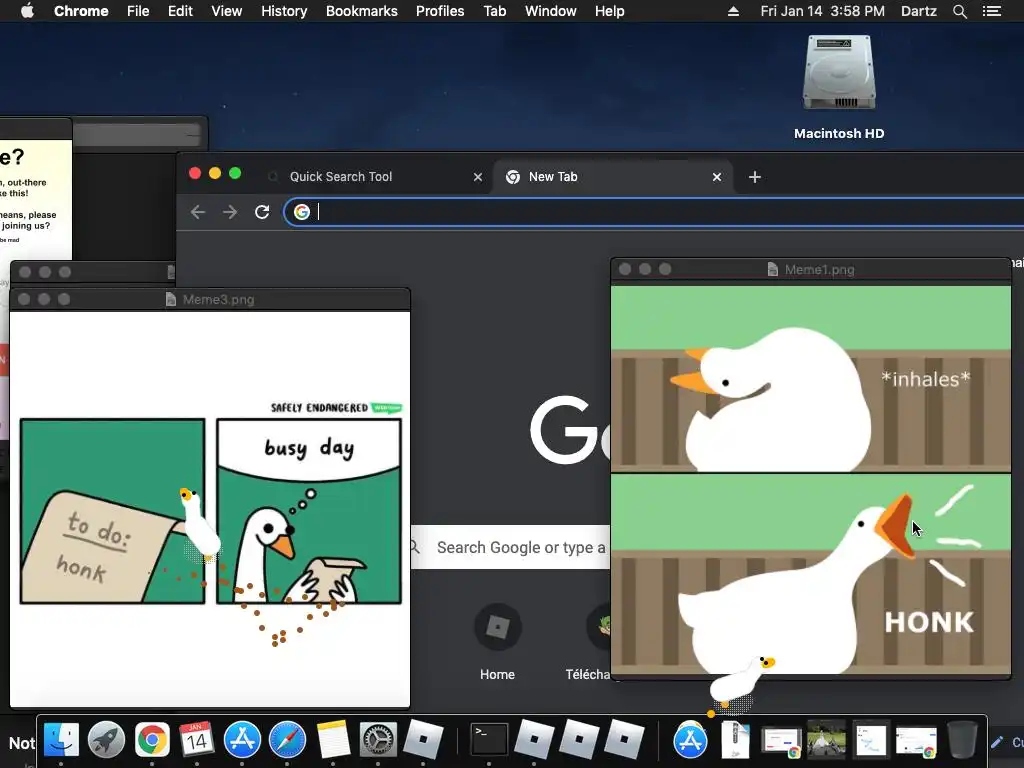Image resolution: width=1024 pixels, height=768 pixels.
Task: Open a new tab with plus button
Action: [754, 177]
